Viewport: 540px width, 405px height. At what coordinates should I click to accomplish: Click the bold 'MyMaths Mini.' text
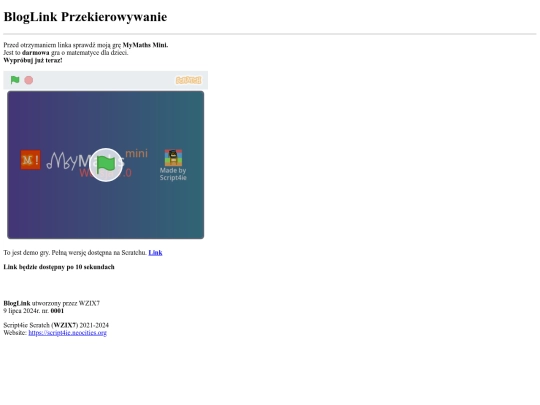click(x=145, y=45)
